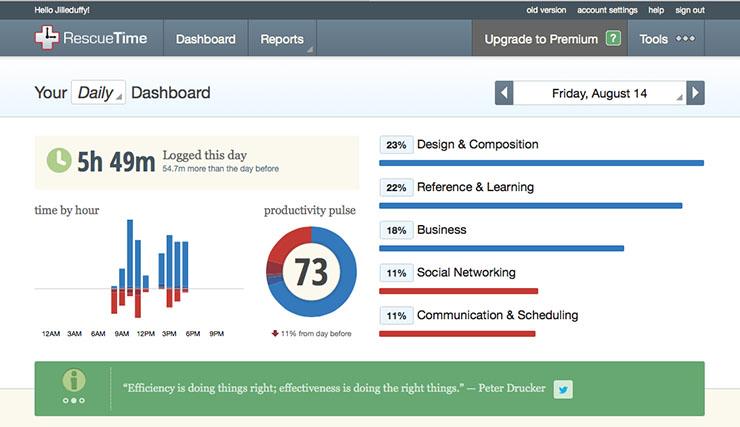The width and height of the screenshot is (740, 427).
Task: Open the Social Networking category
Action: coord(466,273)
